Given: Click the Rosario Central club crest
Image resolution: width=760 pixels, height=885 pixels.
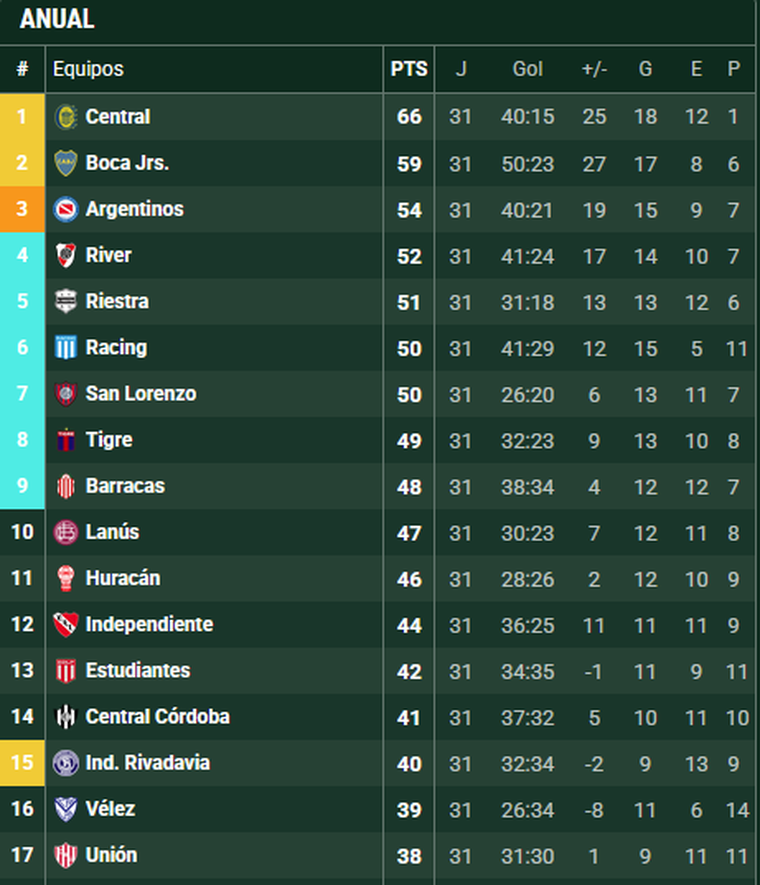Looking at the screenshot, I should coord(66,117).
